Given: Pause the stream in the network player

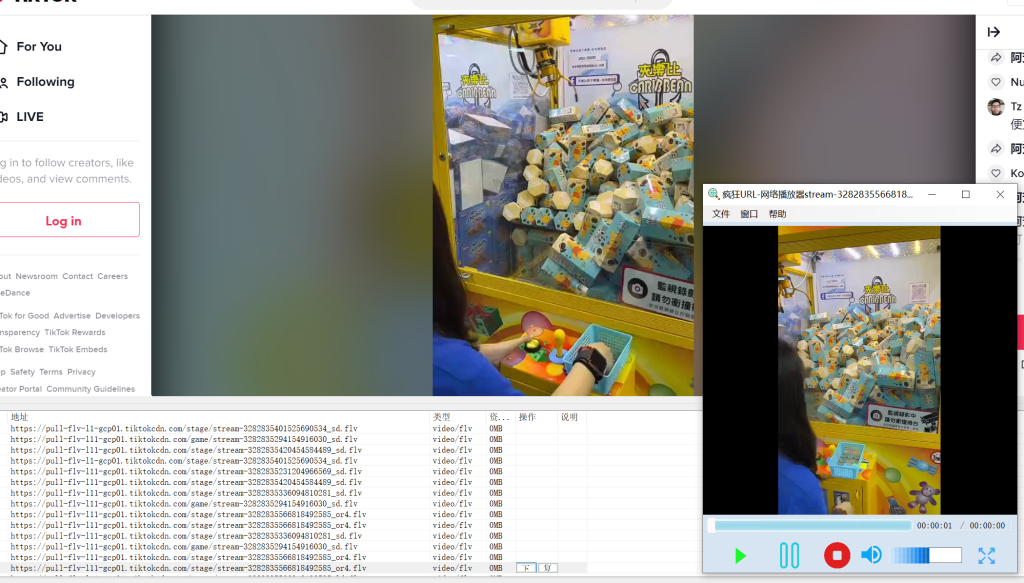Looking at the screenshot, I should coord(790,556).
